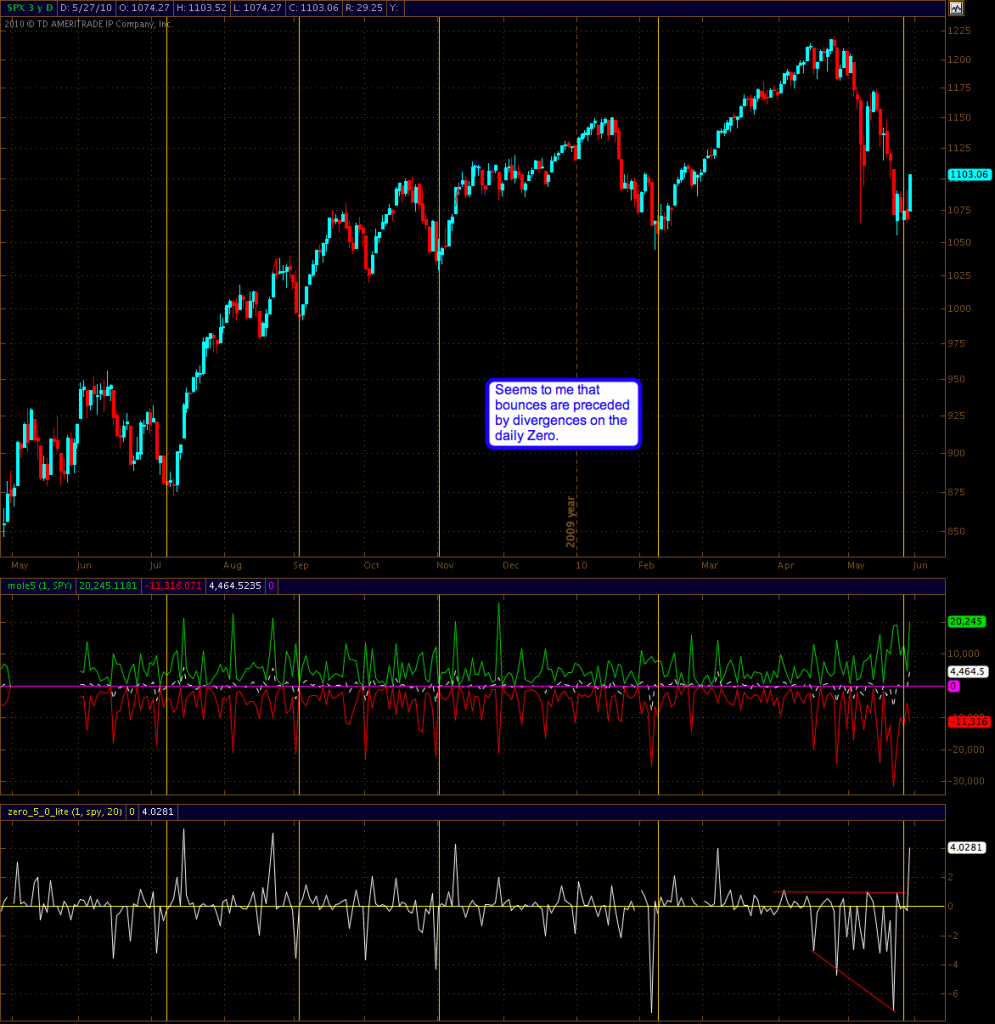Click the 'Apr' month label on time axis

tap(786, 566)
